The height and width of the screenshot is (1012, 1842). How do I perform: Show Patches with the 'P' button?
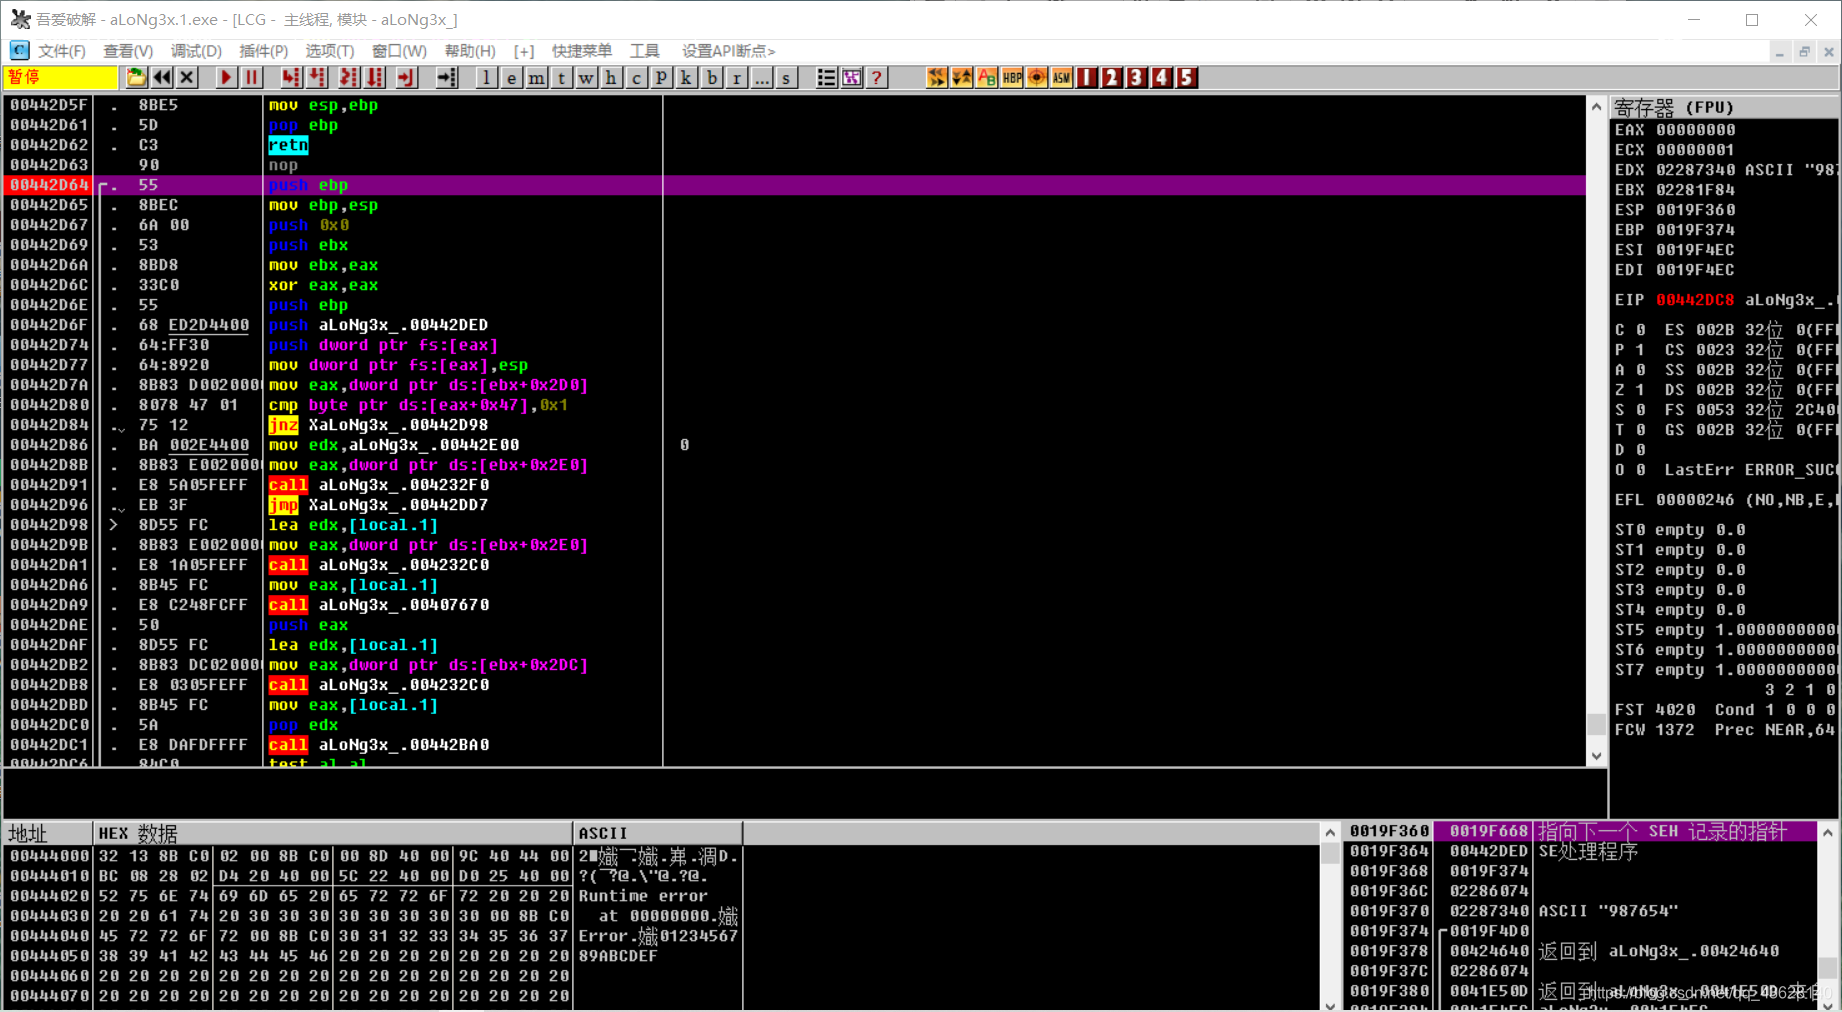coord(661,78)
